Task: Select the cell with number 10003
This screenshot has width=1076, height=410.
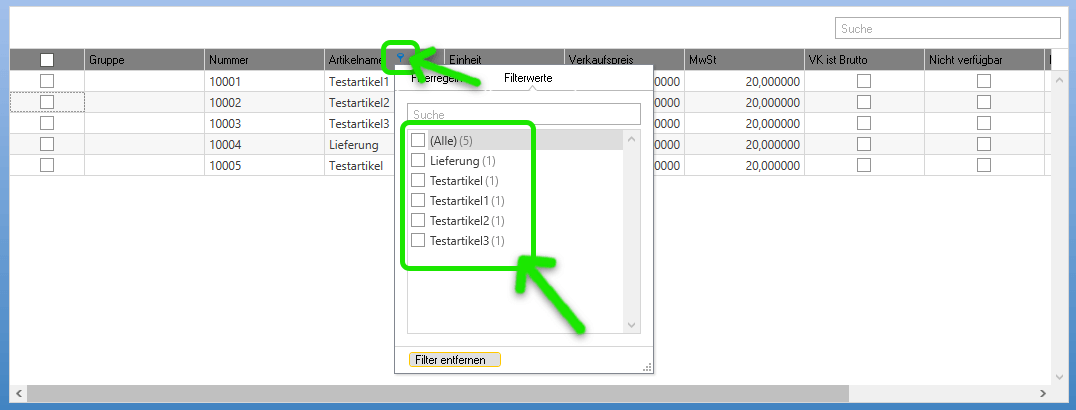Action: pyautogui.click(x=264, y=123)
